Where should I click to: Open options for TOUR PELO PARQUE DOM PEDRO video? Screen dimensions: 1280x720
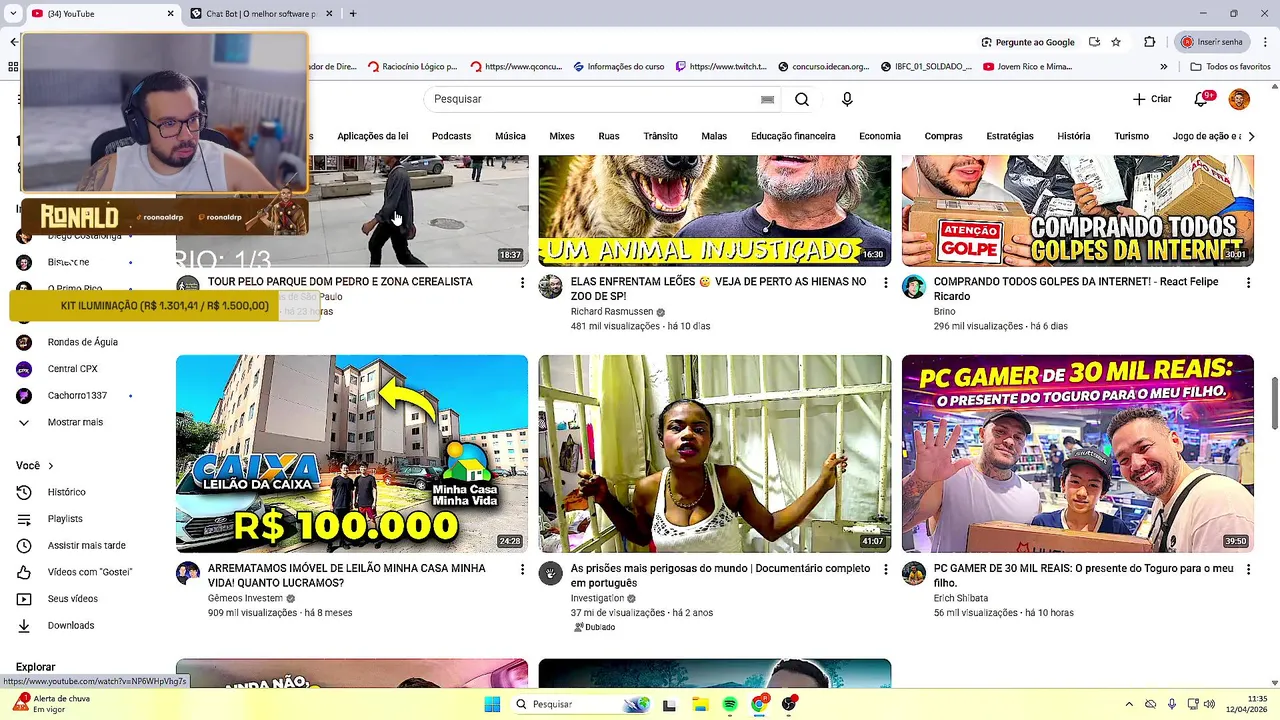tap(522, 283)
